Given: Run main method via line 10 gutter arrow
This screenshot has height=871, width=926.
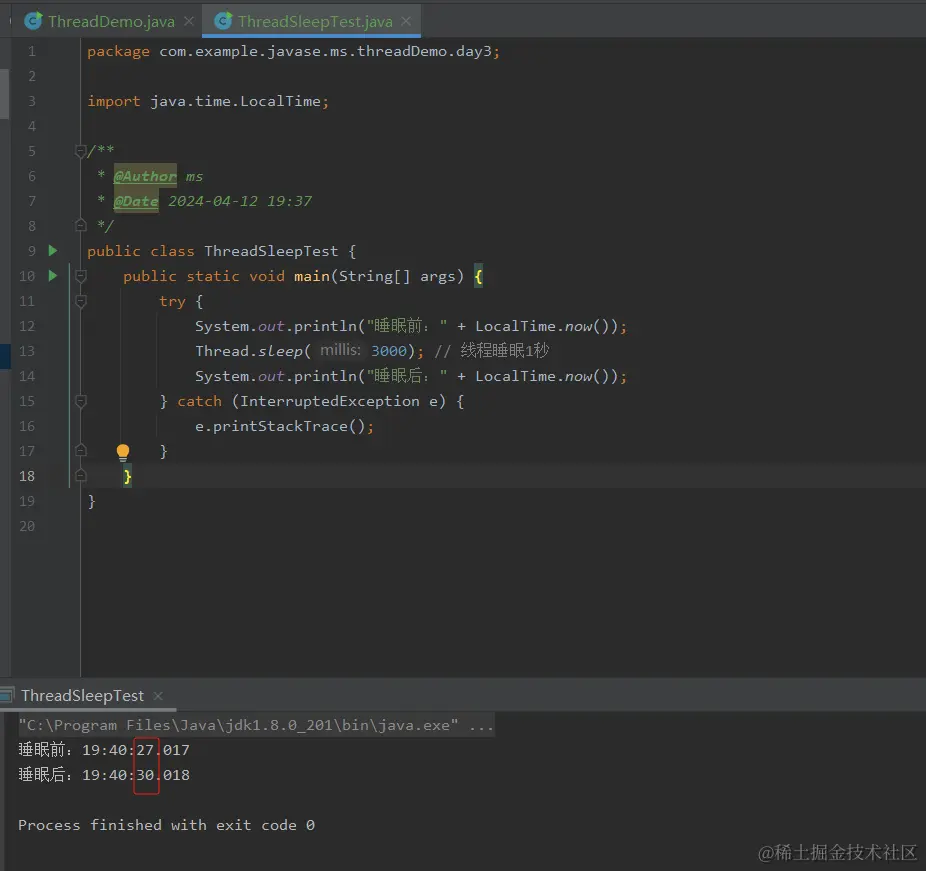Looking at the screenshot, I should [53, 275].
